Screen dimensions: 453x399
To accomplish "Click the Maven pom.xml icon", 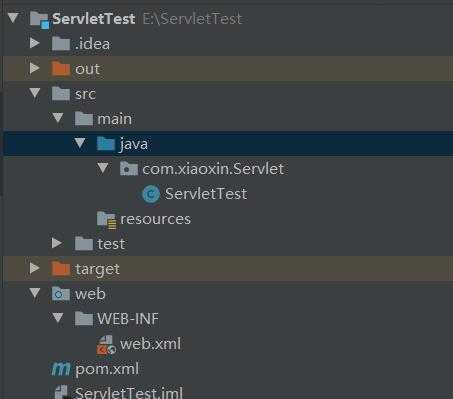I will point(61,369).
